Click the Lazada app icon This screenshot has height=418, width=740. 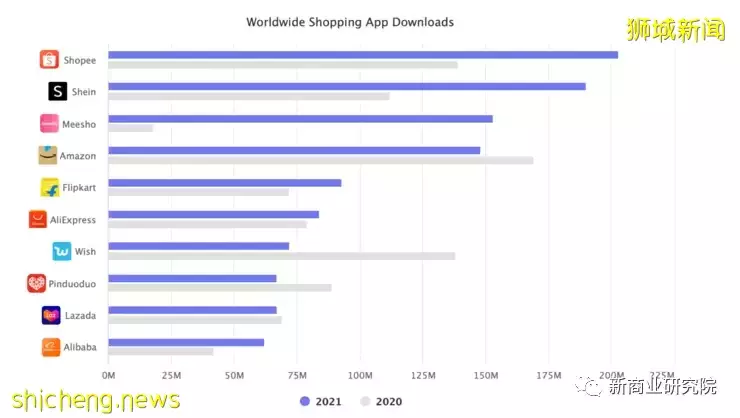[x=51, y=315]
